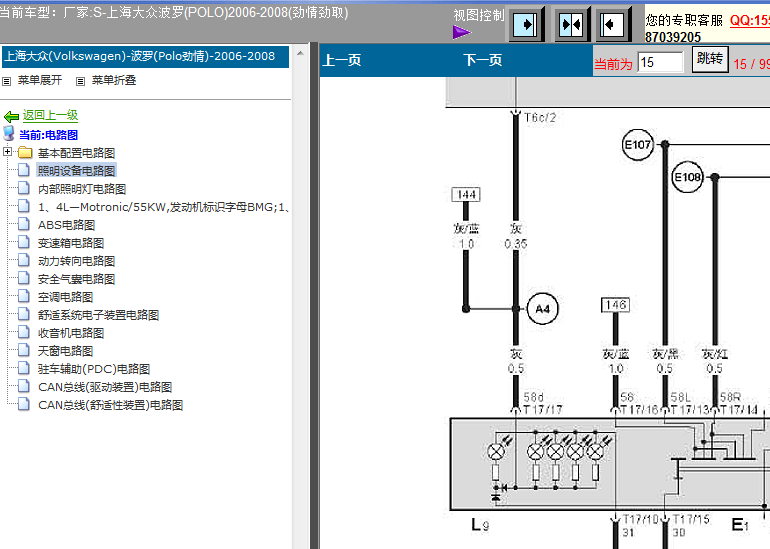Collapse all menus with 菜单折叠

click(114, 80)
